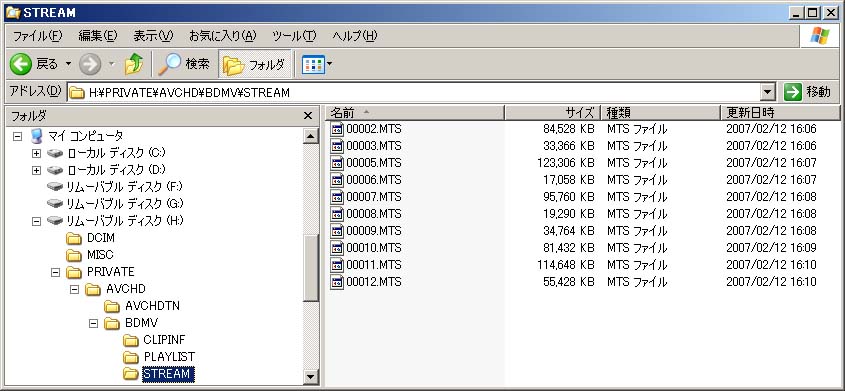Viewport: 845px width, 391px height.
Task: Select 00009.MTS file icon
Action: tap(337, 231)
